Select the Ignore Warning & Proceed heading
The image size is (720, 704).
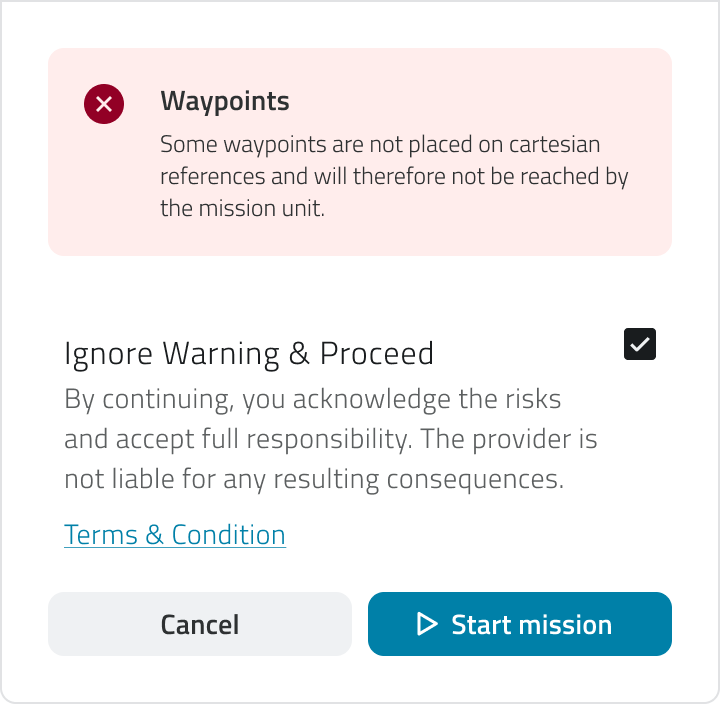click(249, 354)
